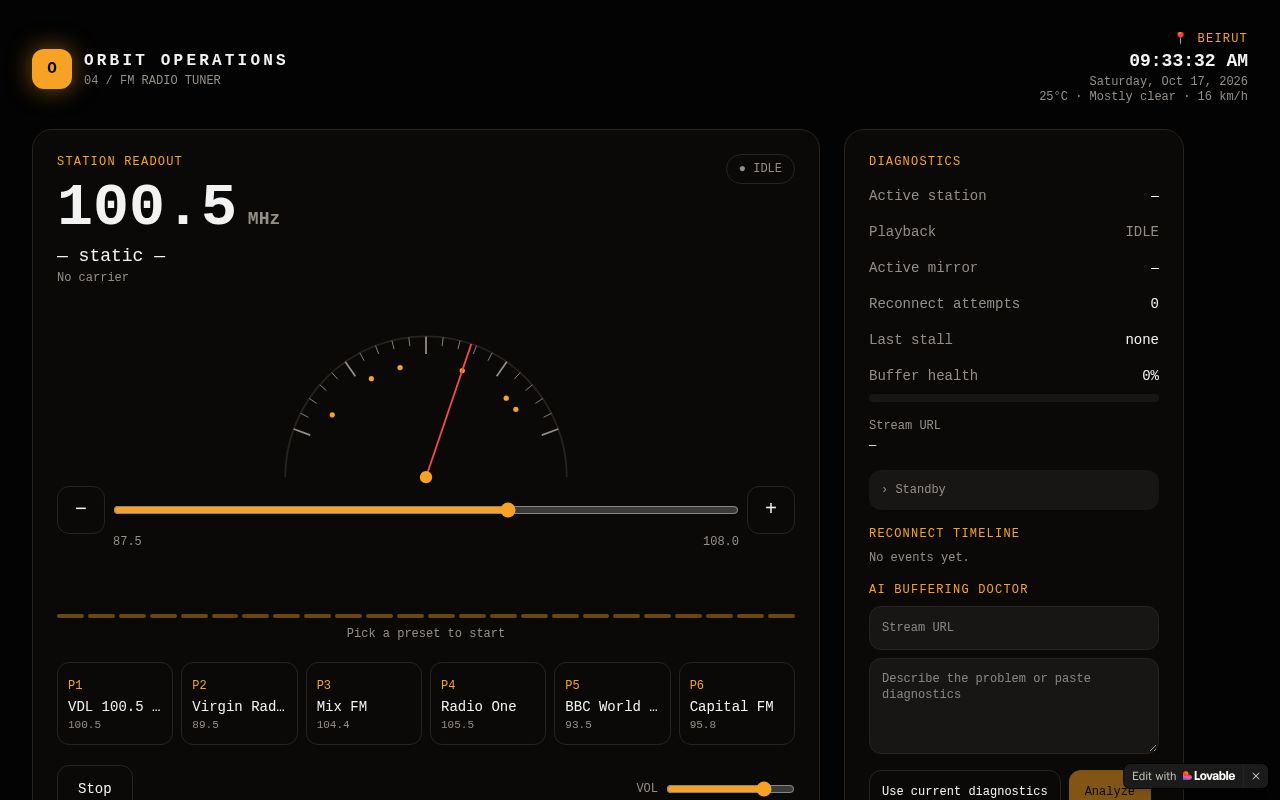Dismiss the Lovable badge with X

pyautogui.click(x=1256, y=776)
